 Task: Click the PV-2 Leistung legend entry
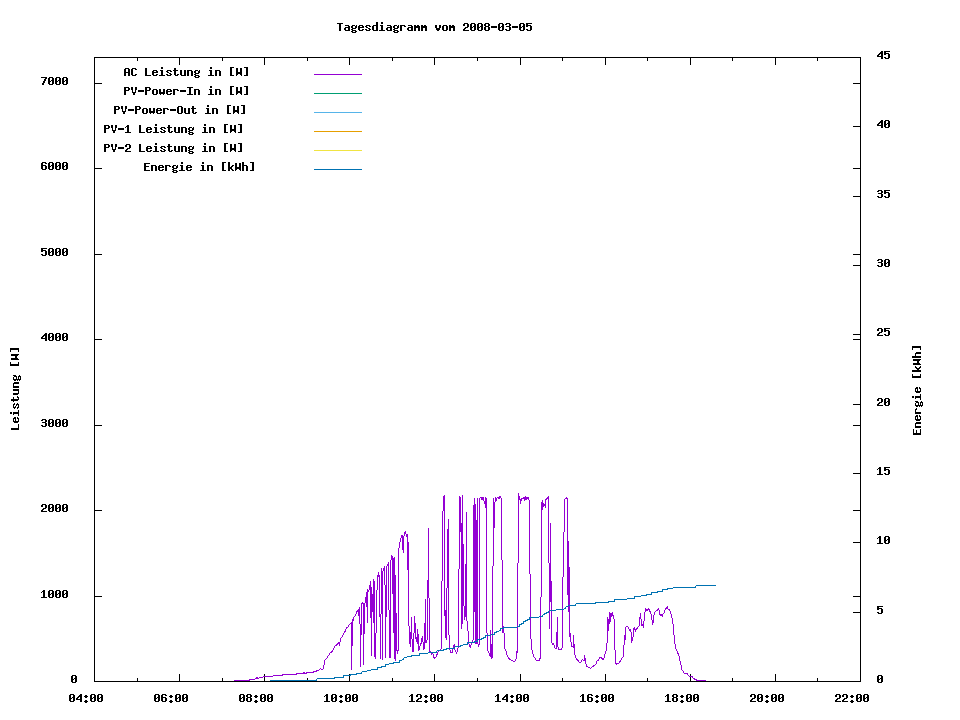pos(174,148)
